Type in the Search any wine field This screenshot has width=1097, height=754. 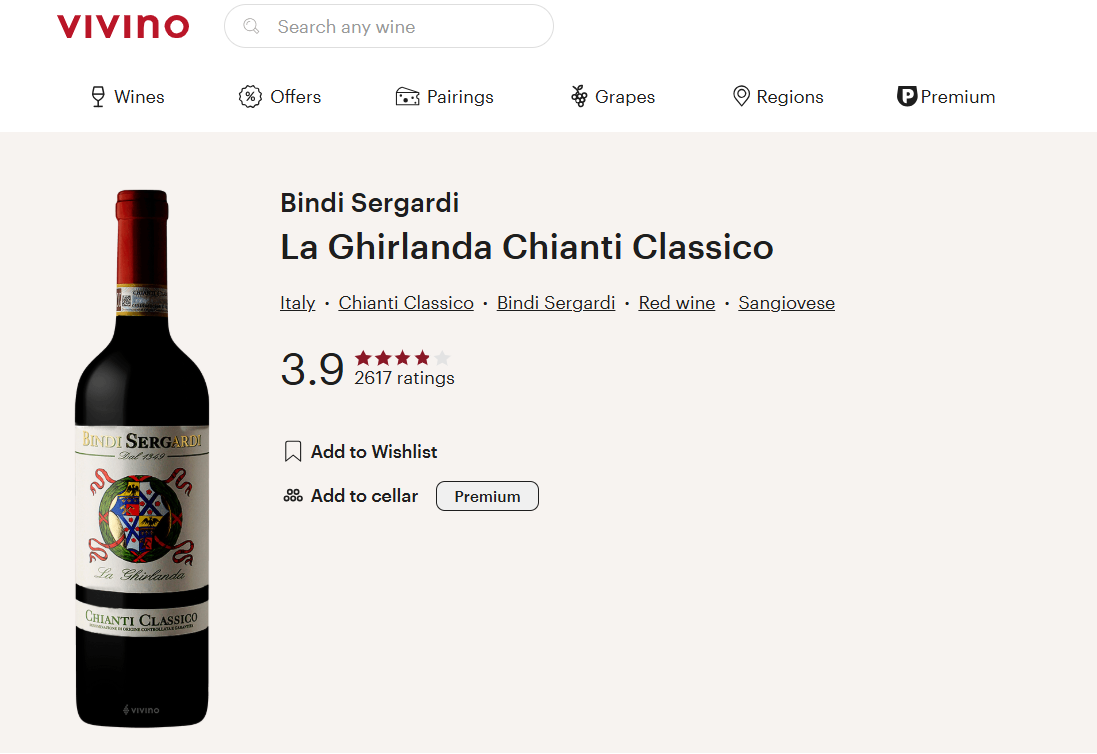(400, 27)
